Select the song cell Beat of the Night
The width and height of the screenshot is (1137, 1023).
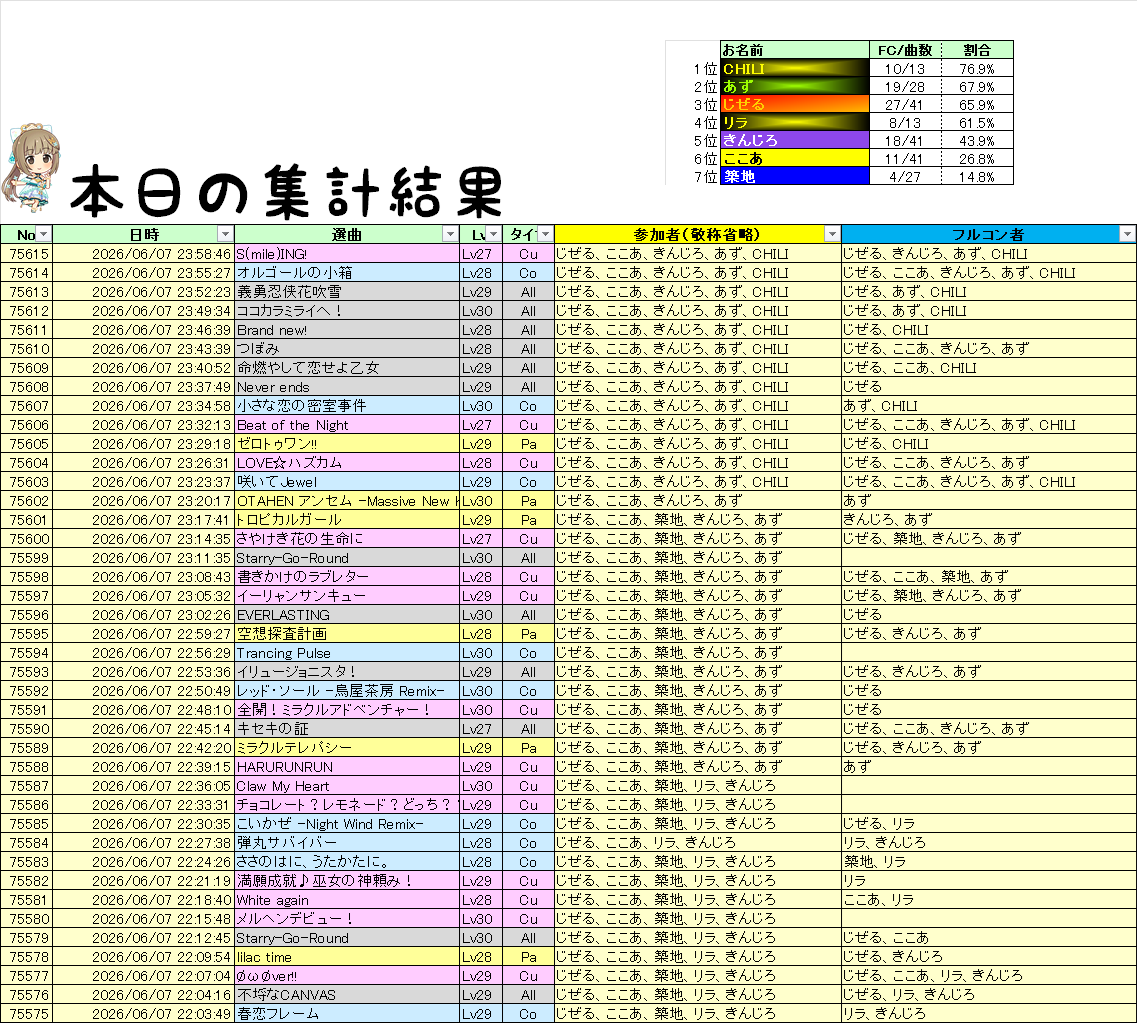point(347,425)
